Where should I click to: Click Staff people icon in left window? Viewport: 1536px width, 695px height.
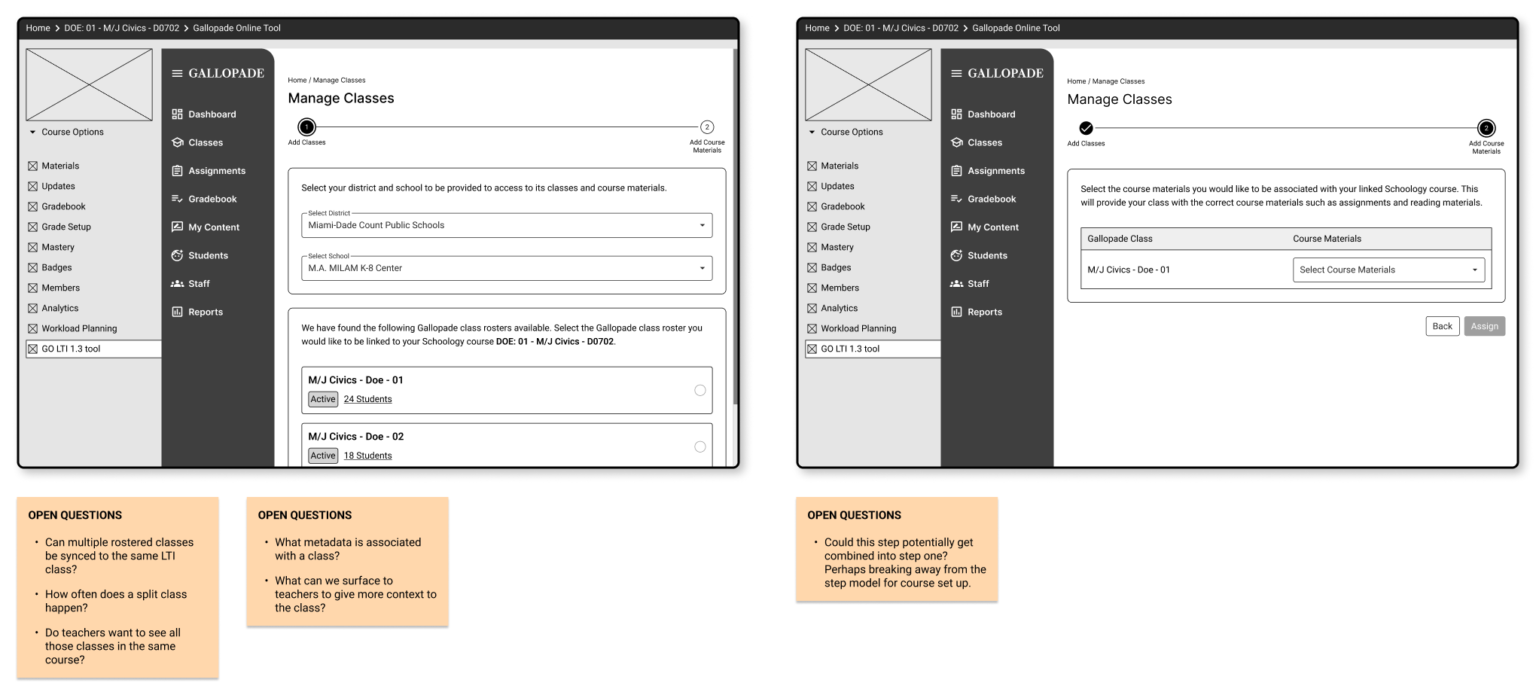(x=177, y=283)
